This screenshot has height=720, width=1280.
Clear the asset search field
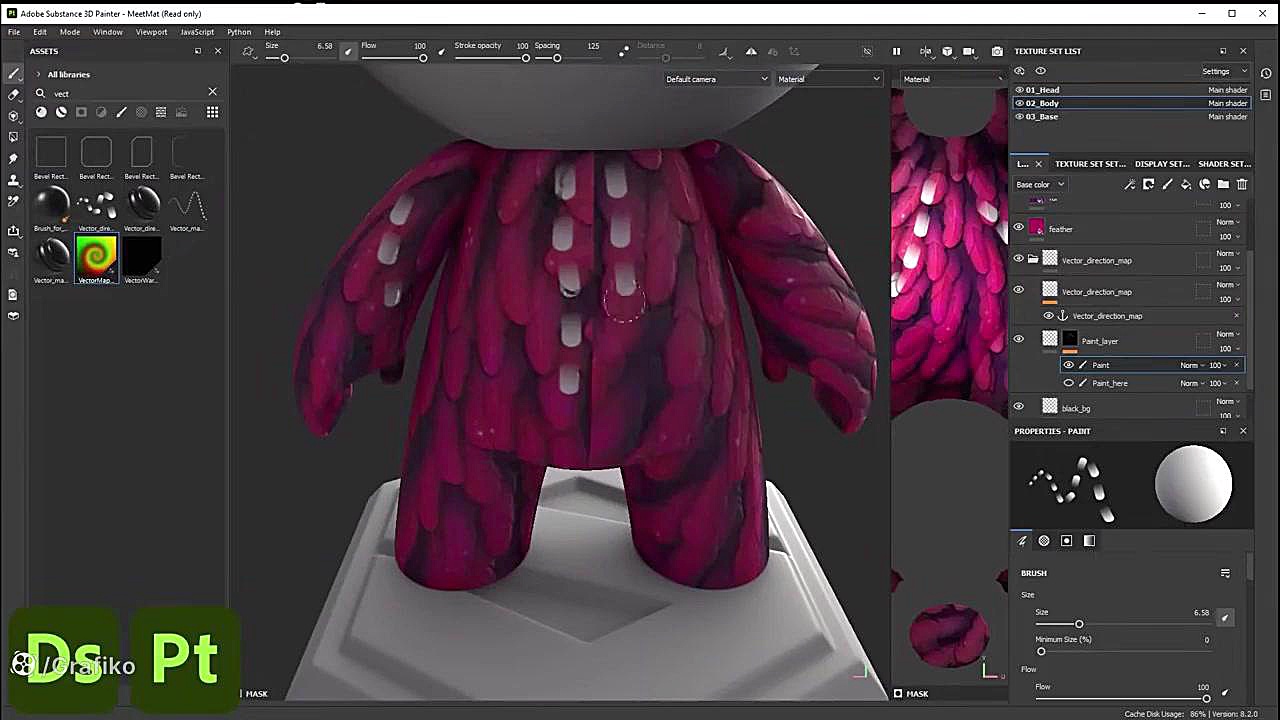(212, 92)
